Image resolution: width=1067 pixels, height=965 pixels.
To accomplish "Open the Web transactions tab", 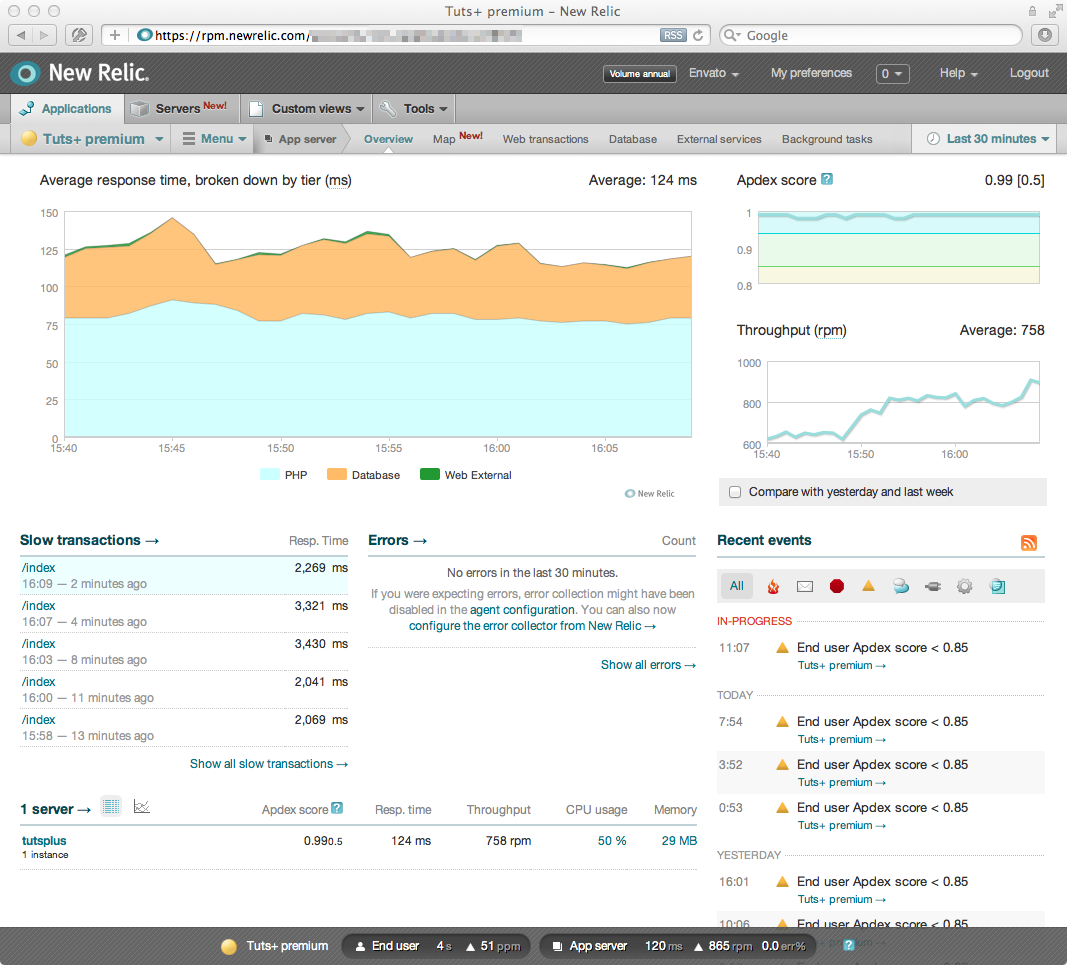I will [x=546, y=139].
